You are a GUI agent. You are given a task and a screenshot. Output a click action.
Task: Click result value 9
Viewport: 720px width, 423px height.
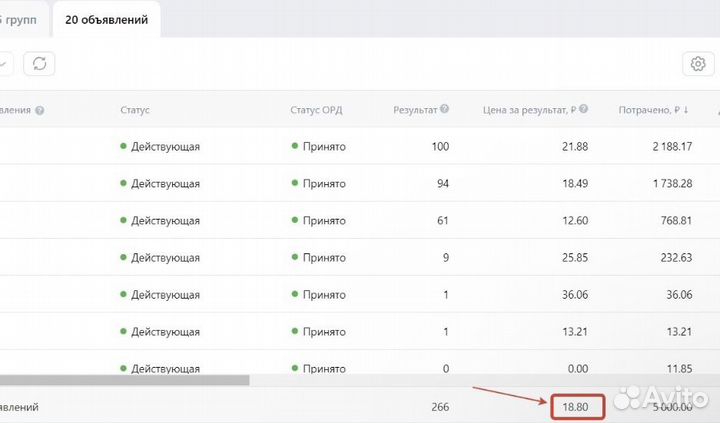pyautogui.click(x=446, y=258)
